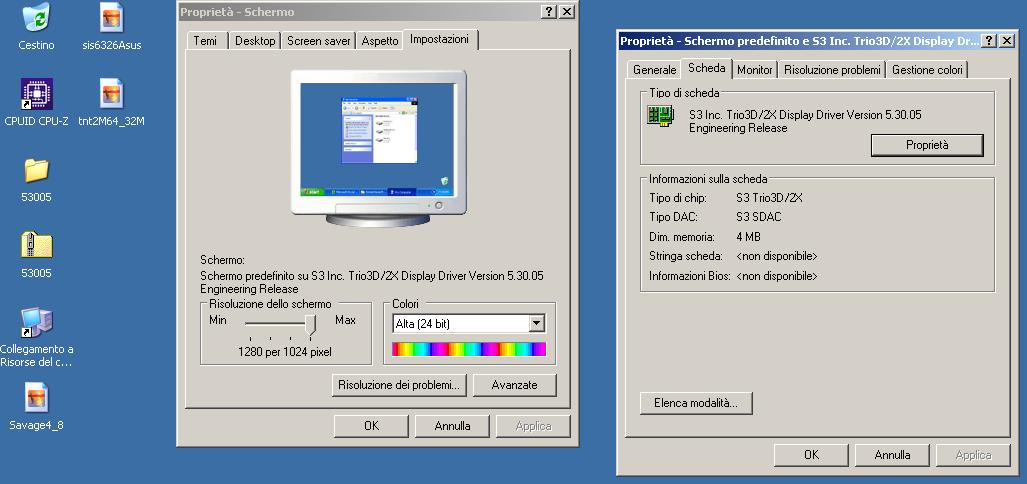Select the Savage4_8 desktop file icon
This screenshot has height=484, width=1027.
36,397
